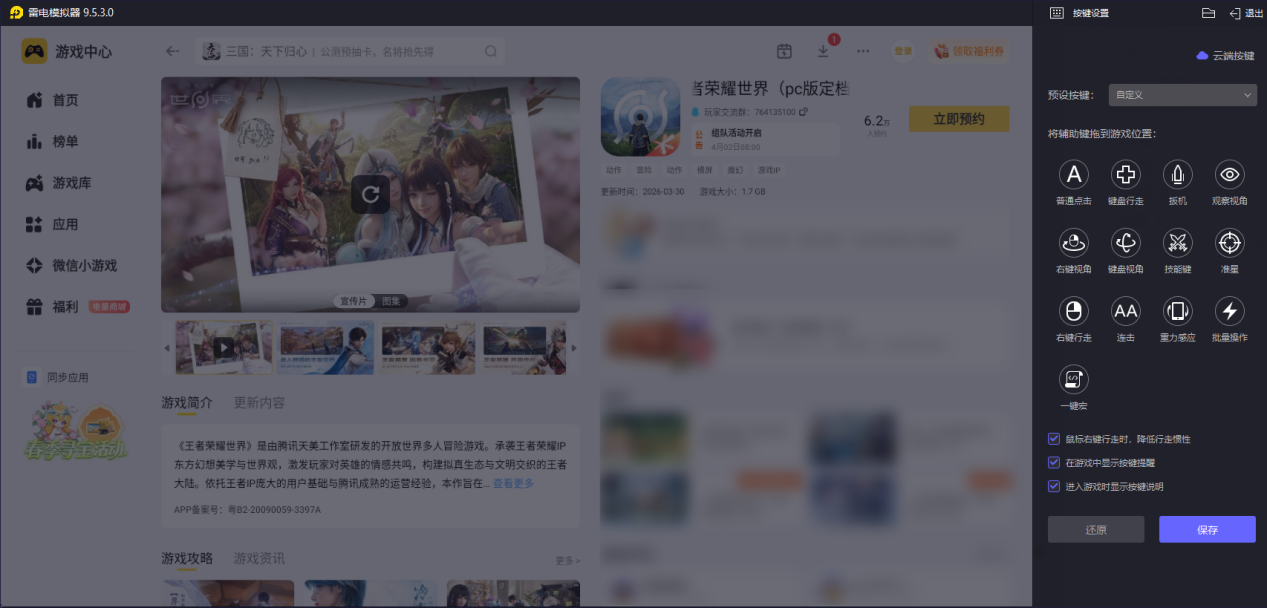Open the 预设按键 preset dropdown

coord(1181,95)
